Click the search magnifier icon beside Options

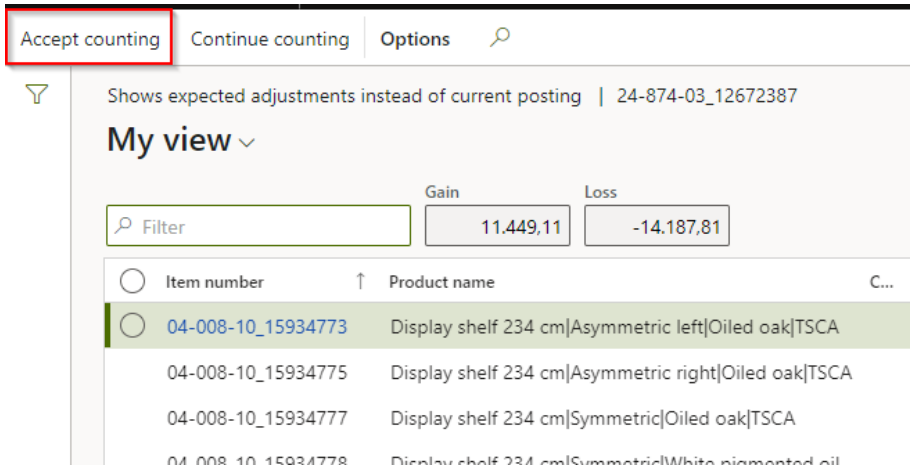499,38
